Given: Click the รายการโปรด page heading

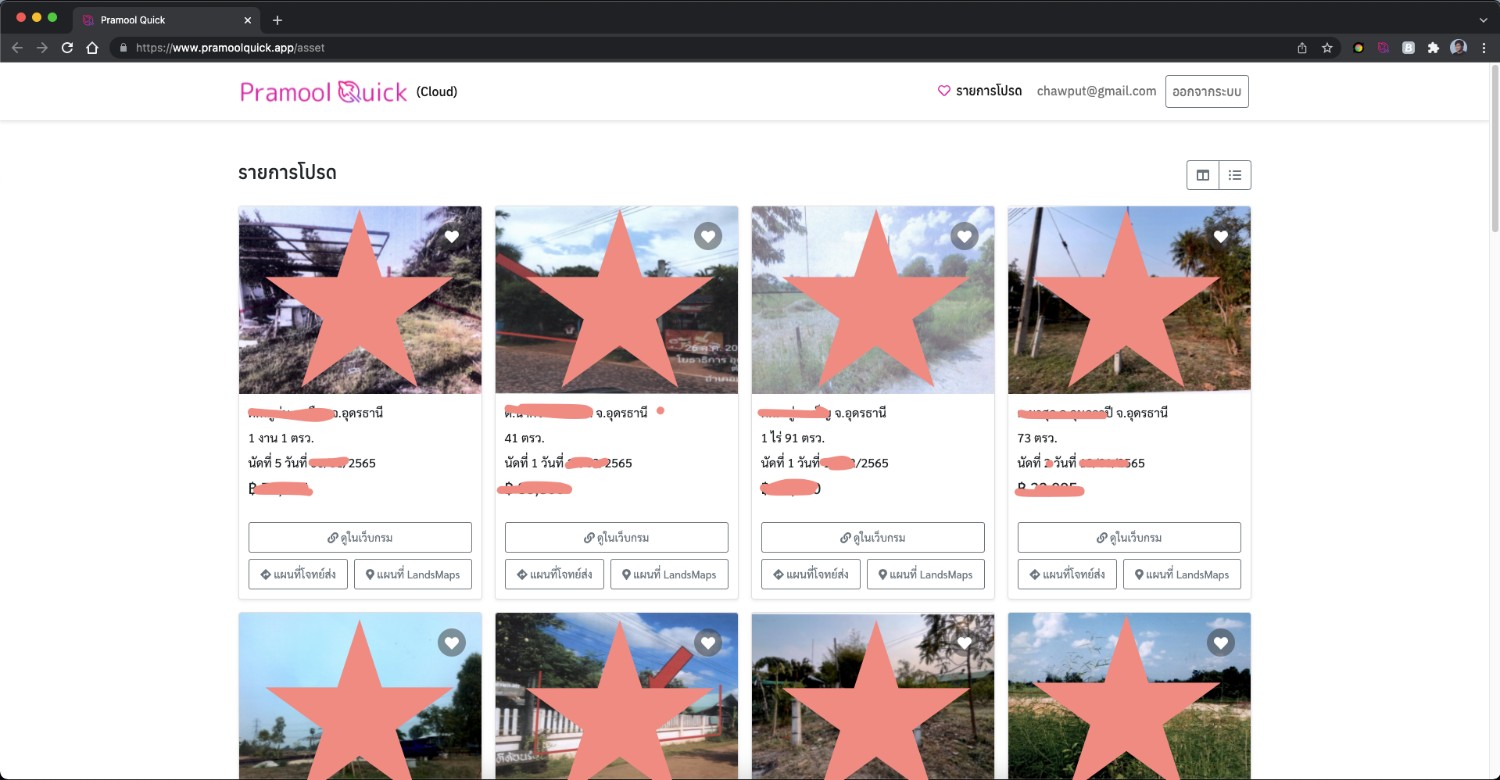Looking at the screenshot, I should [x=287, y=172].
